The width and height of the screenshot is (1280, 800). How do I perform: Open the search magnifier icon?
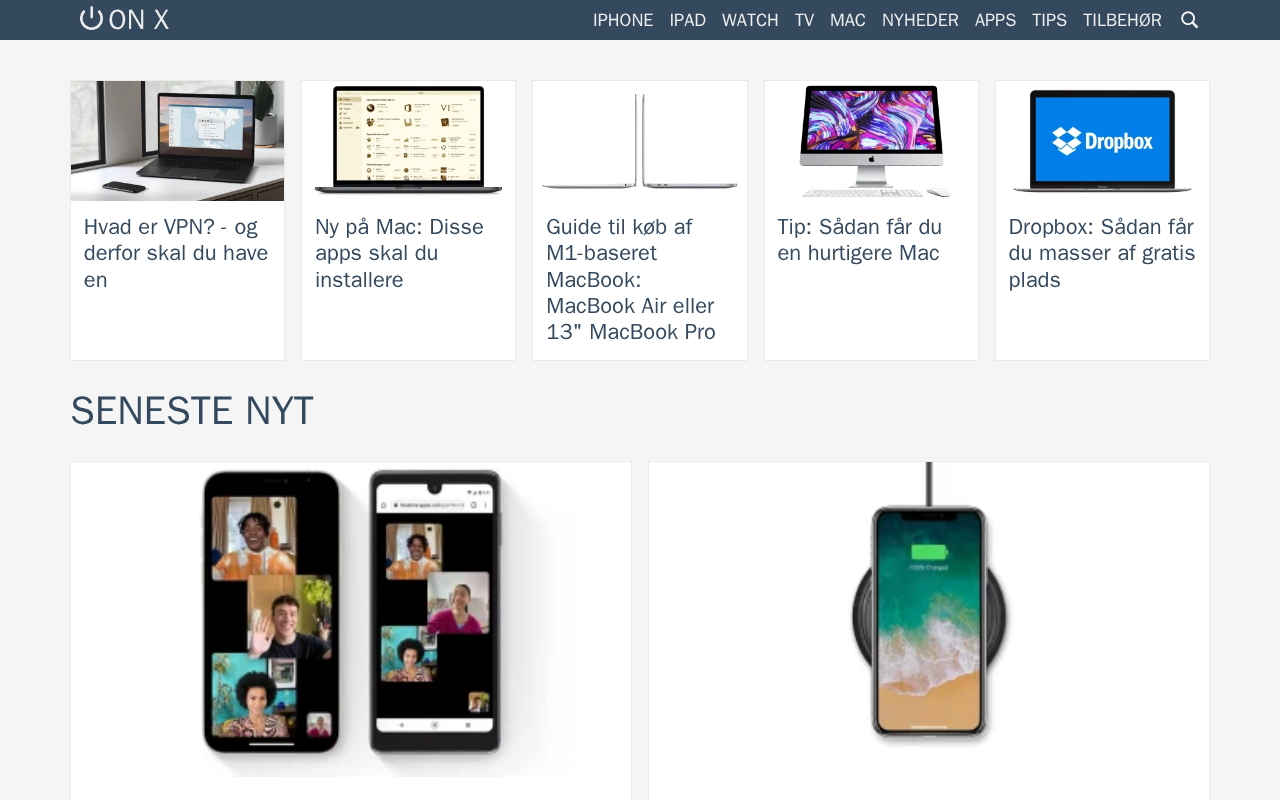1189,20
